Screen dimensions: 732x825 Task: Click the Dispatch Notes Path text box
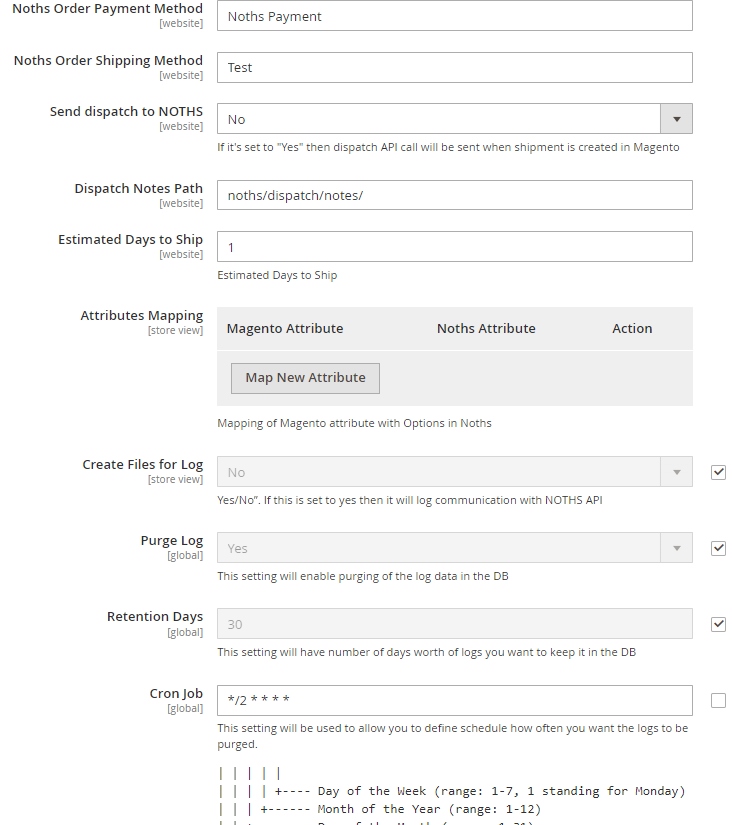click(454, 195)
